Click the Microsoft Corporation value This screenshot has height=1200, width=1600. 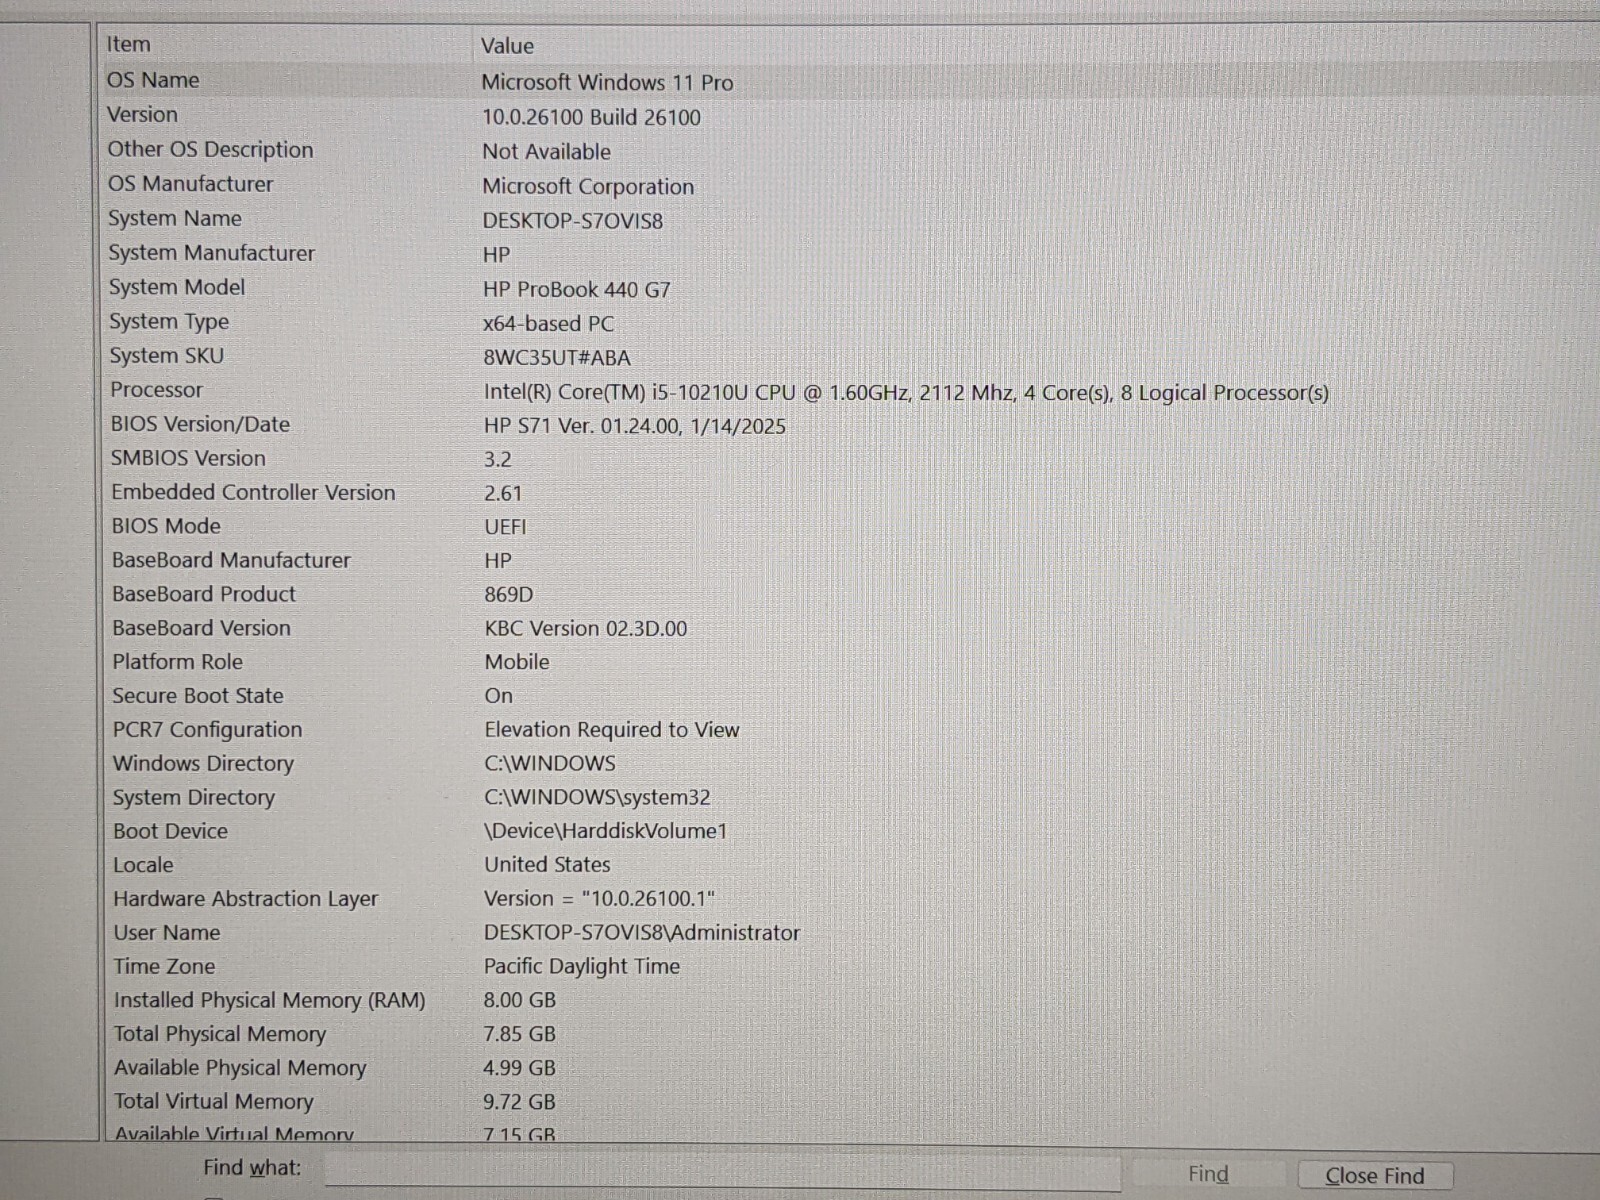click(x=588, y=187)
